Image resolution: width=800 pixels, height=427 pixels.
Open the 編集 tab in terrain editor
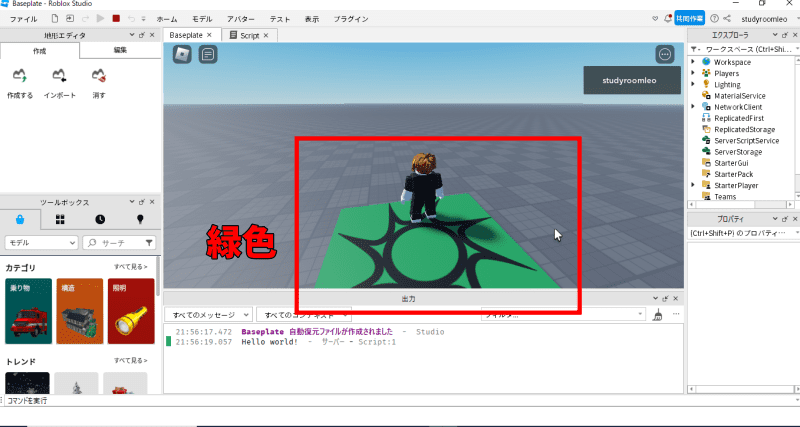120,51
